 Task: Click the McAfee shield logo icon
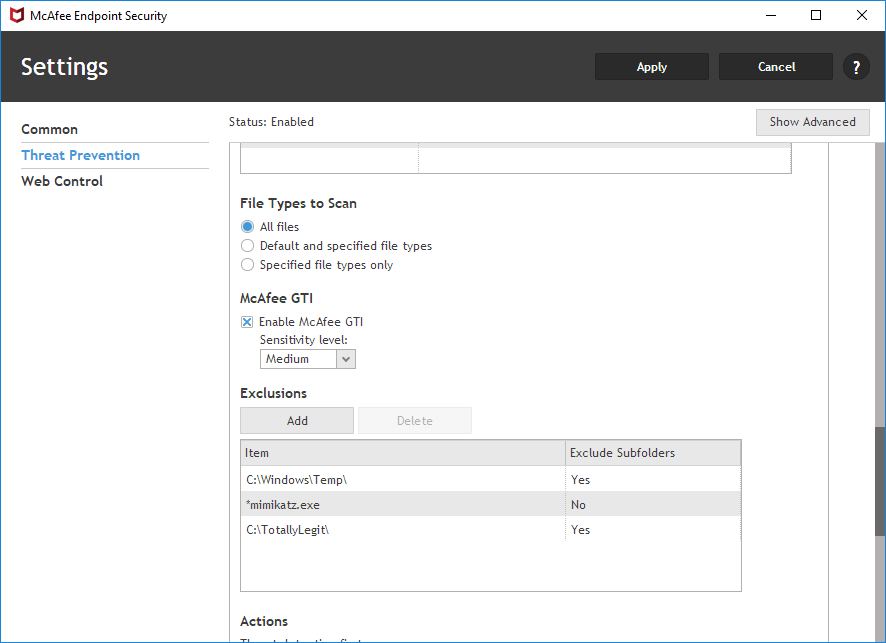17,15
